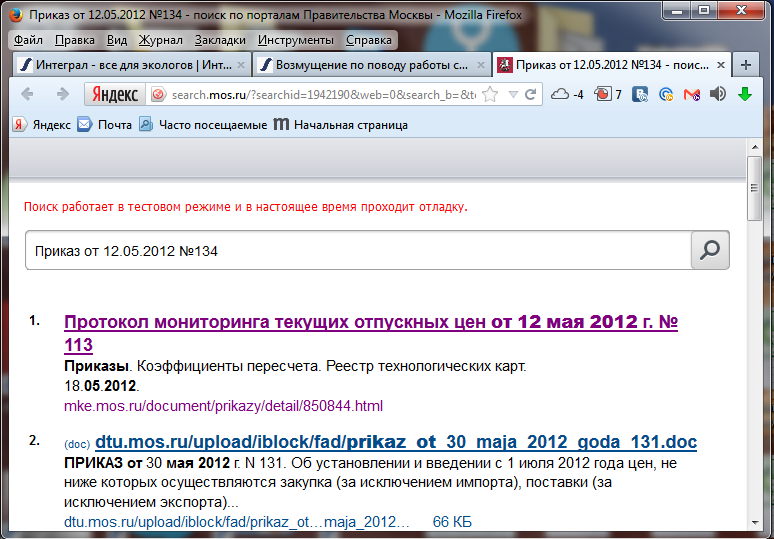Open the Закладки menu
The height and width of the screenshot is (539, 774).
pyautogui.click(x=220, y=40)
